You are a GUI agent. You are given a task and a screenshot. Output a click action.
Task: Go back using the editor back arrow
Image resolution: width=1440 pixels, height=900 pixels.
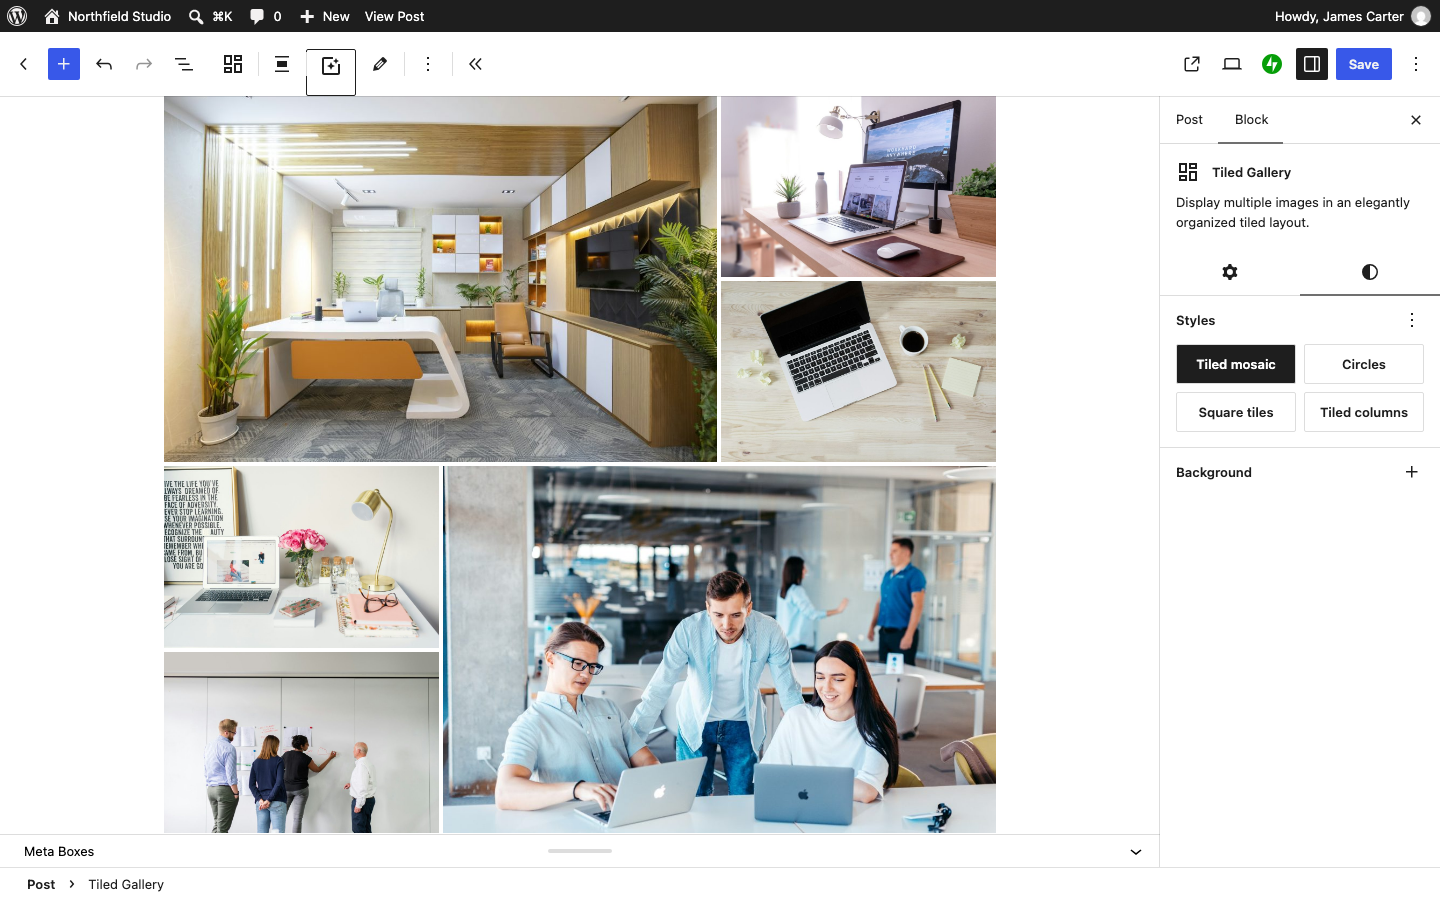(24, 64)
